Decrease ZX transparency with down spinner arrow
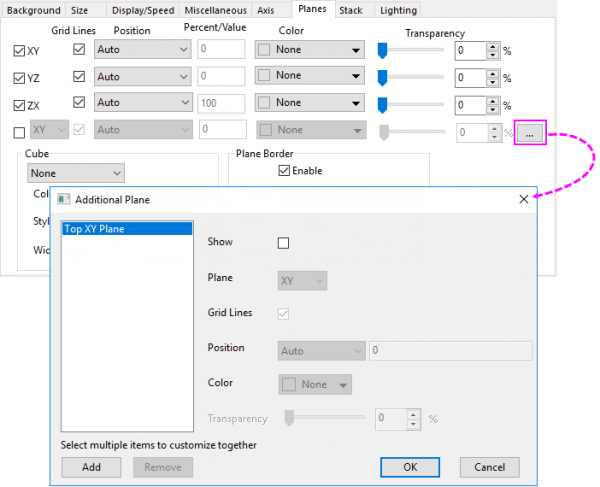 (492, 108)
